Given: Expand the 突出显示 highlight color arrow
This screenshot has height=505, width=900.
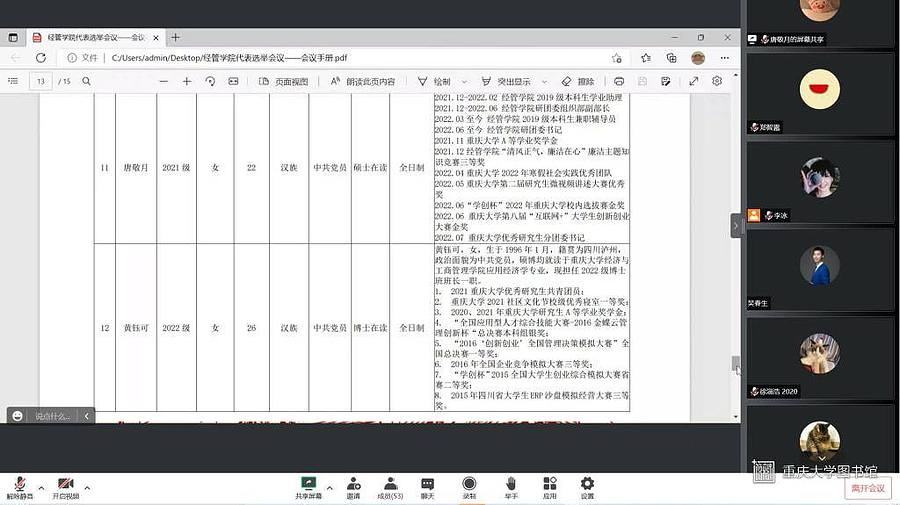Looking at the screenshot, I should click(544, 81).
